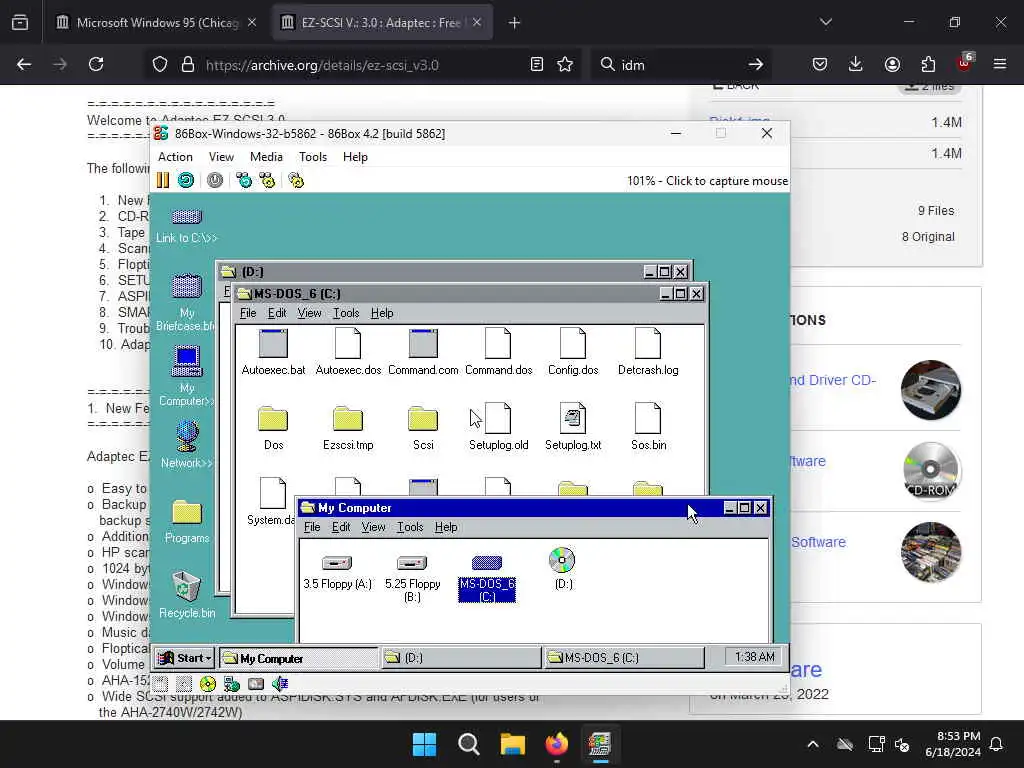Select Network desktop shortcut icon
1024x768 pixels.
tap(187, 445)
